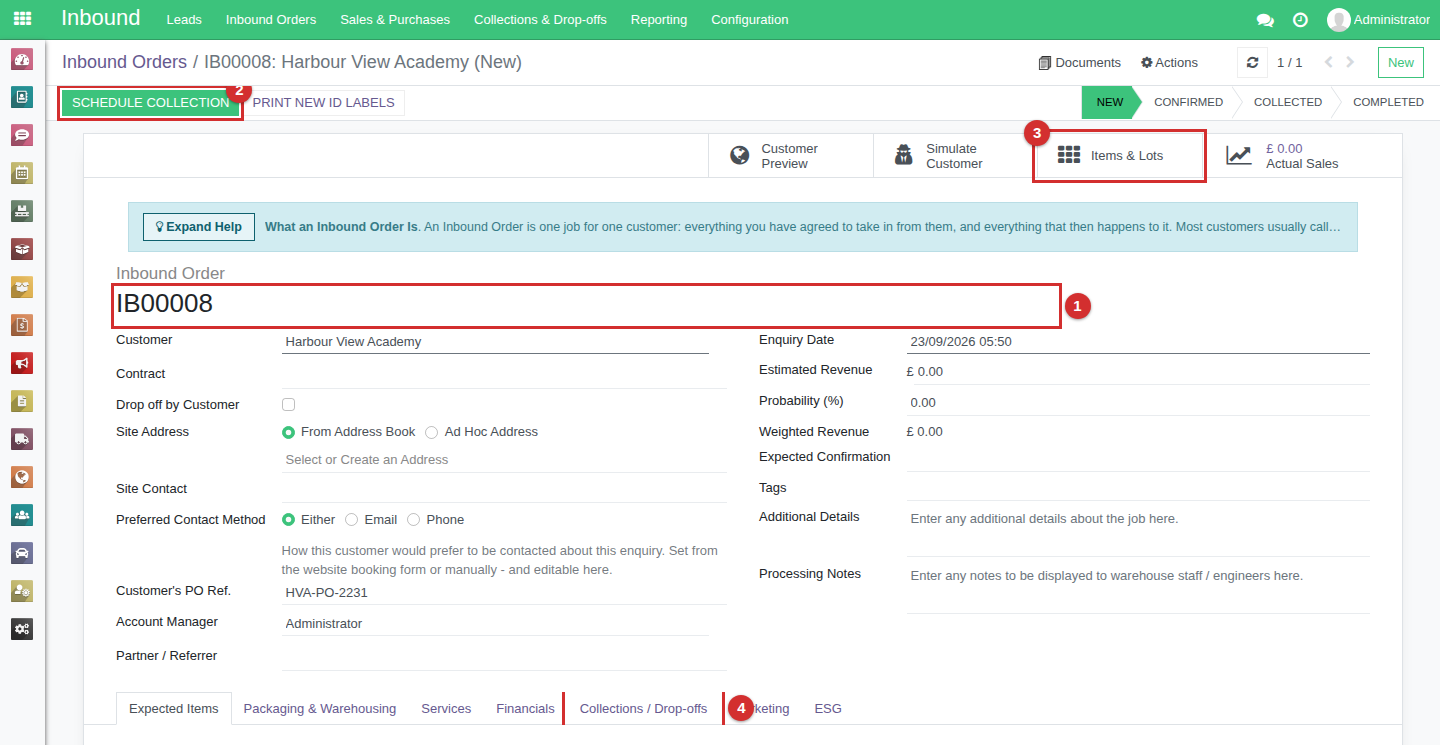Image resolution: width=1440 pixels, height=745 pixels.
Task: Open the closed box sidebar icon
Action: pos(22,249)
